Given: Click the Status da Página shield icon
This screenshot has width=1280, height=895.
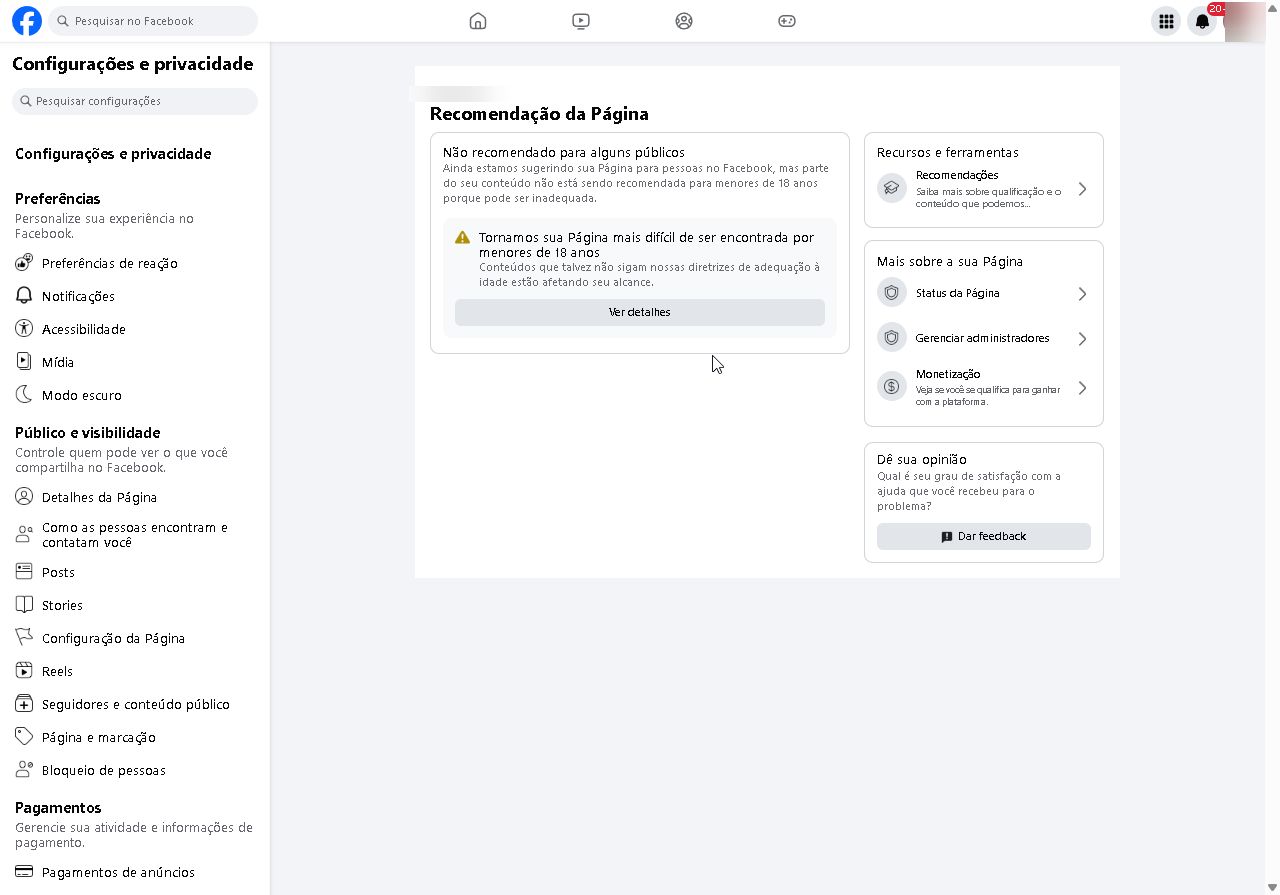Looking at the screenshot, I should (892, 293).
